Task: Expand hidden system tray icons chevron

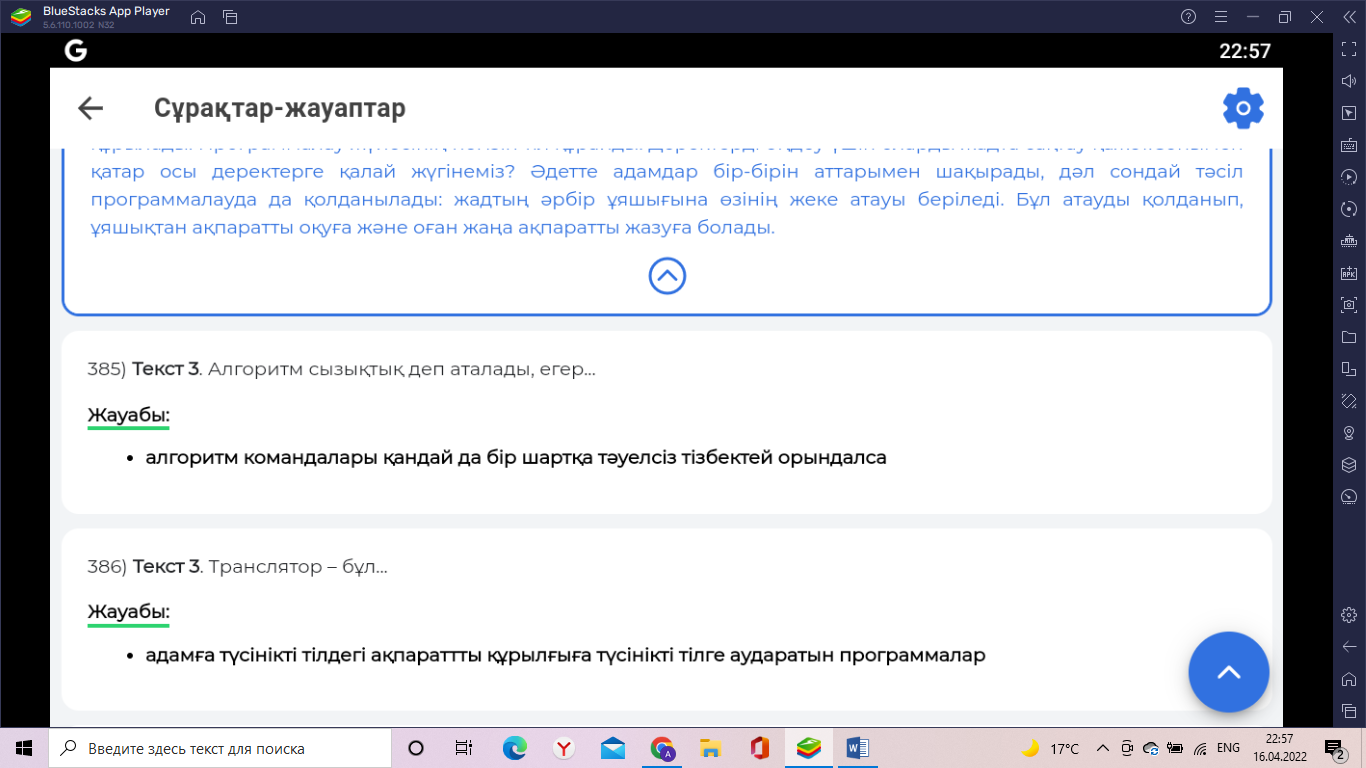Action: pyautogui.click(x=1103, y=748)
